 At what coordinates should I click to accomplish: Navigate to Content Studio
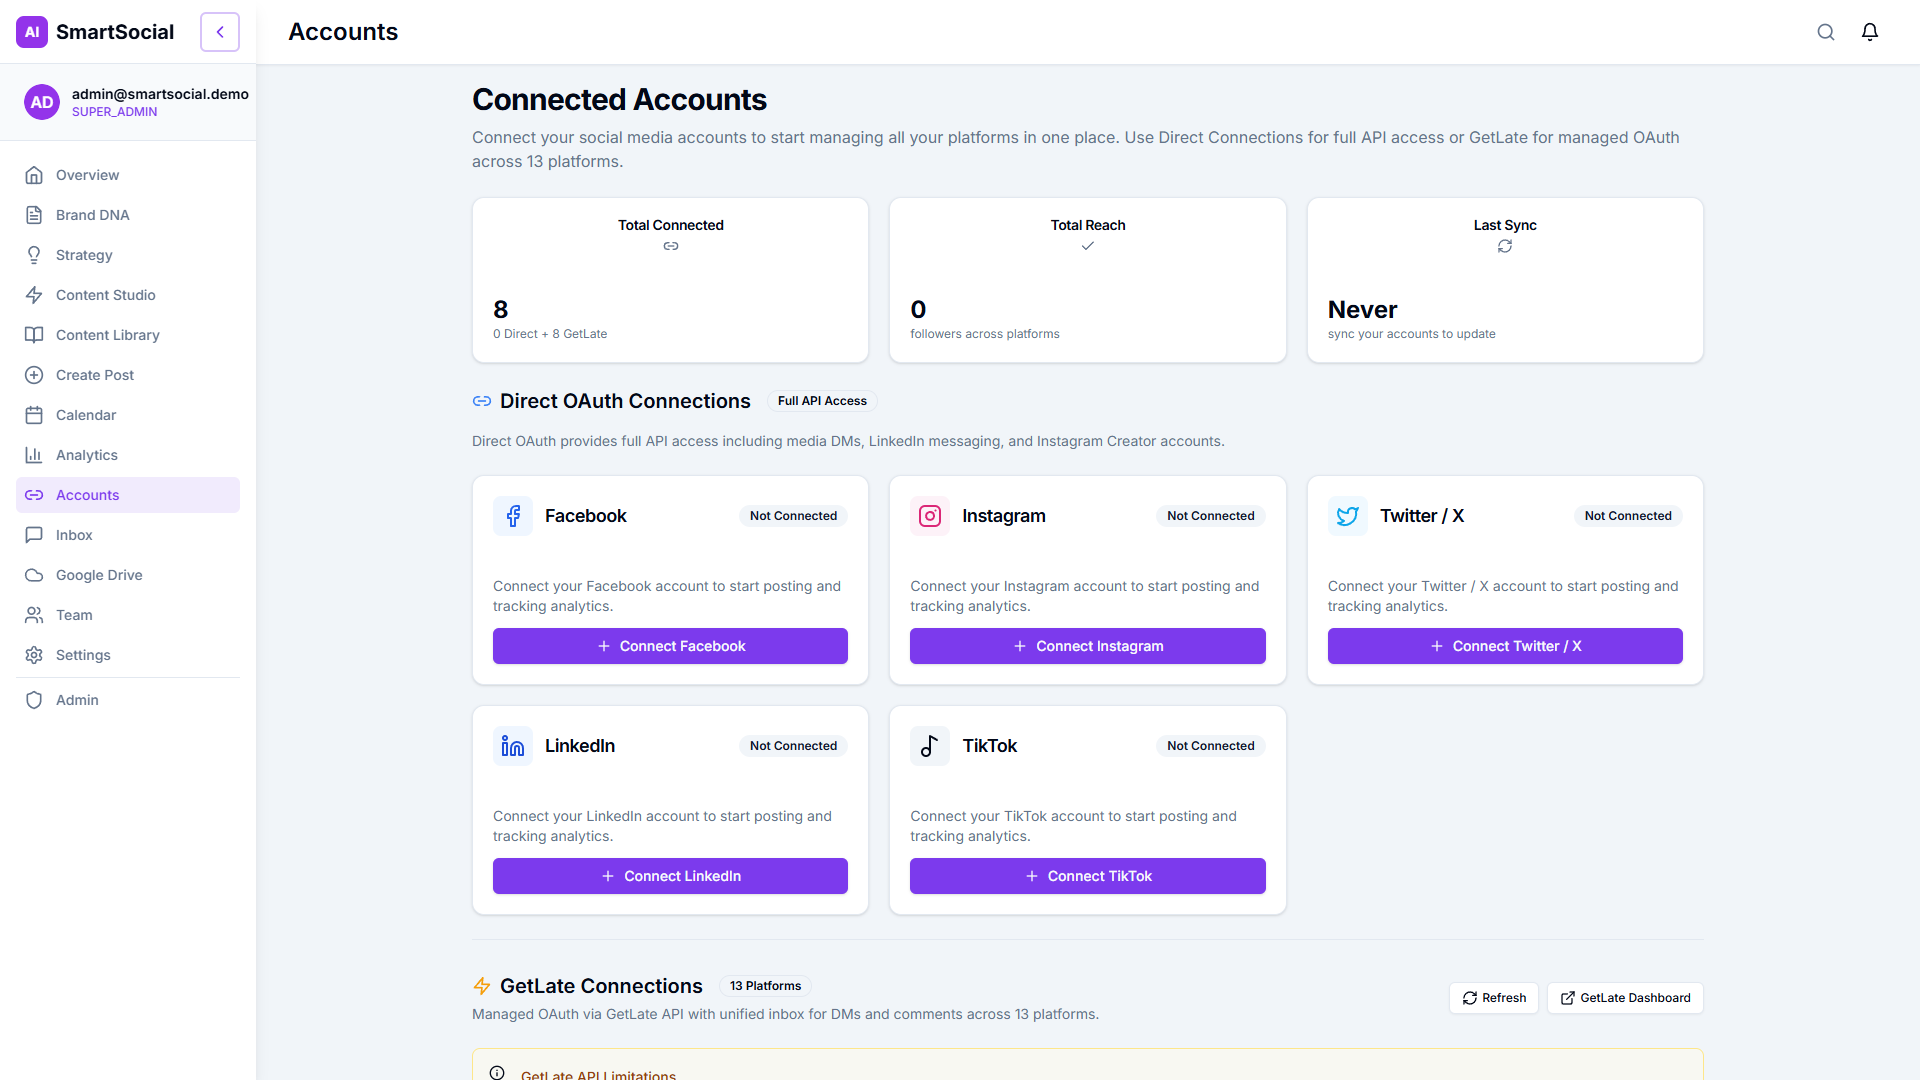coord(128,295)
